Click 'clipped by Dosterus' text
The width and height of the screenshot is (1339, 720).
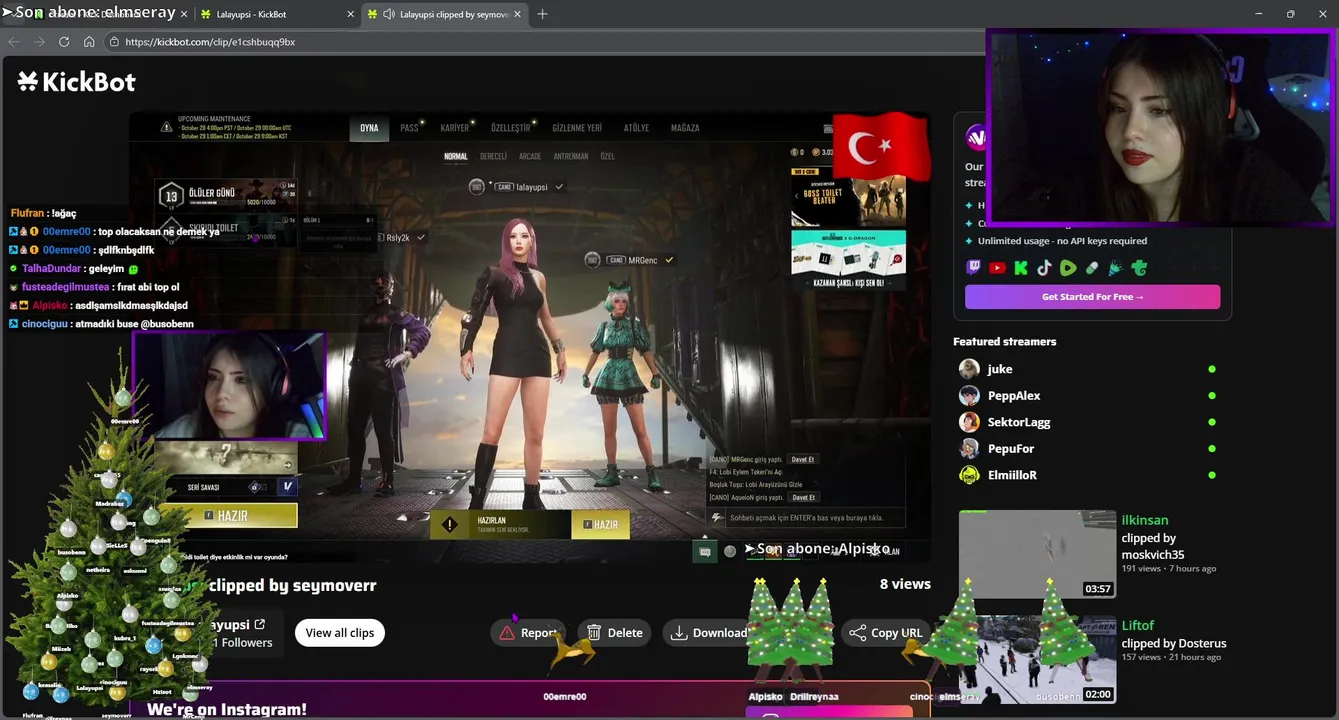coord(1174,643)
